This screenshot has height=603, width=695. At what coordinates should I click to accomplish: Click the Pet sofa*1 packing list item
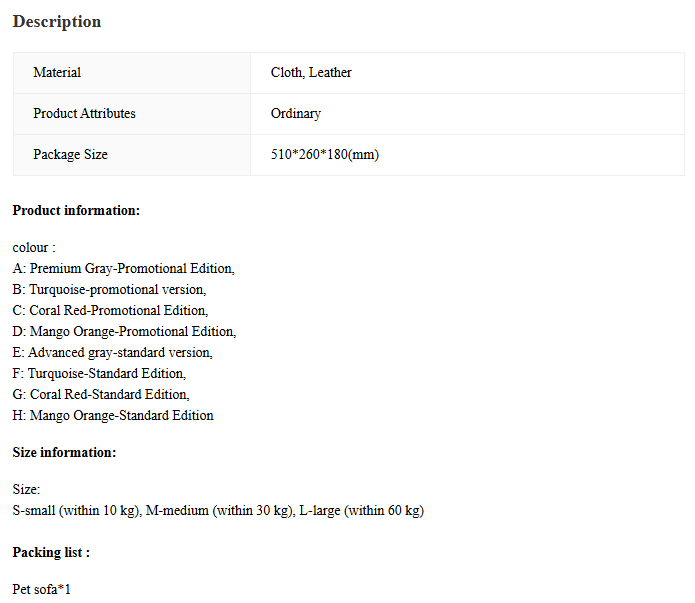42,589
